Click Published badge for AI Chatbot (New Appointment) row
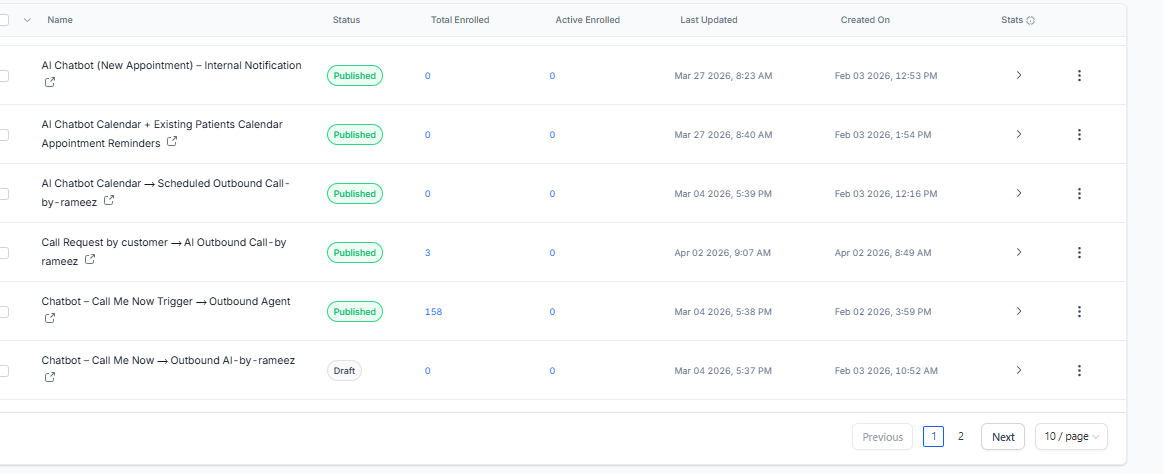Image resolution: width=1163 pixels, height=474 pixels. coord(355,76)
